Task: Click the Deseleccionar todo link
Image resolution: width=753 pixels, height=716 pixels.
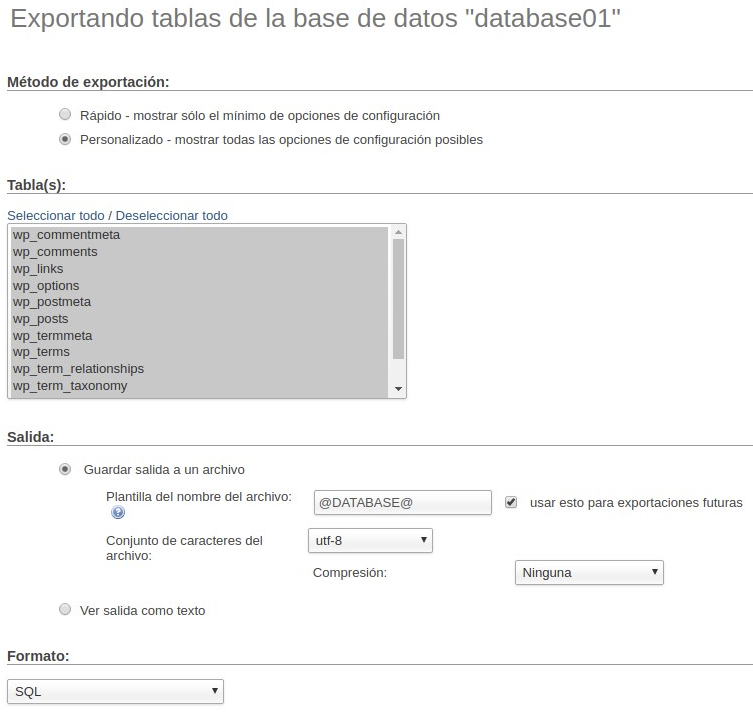Action: coord(171,216)
